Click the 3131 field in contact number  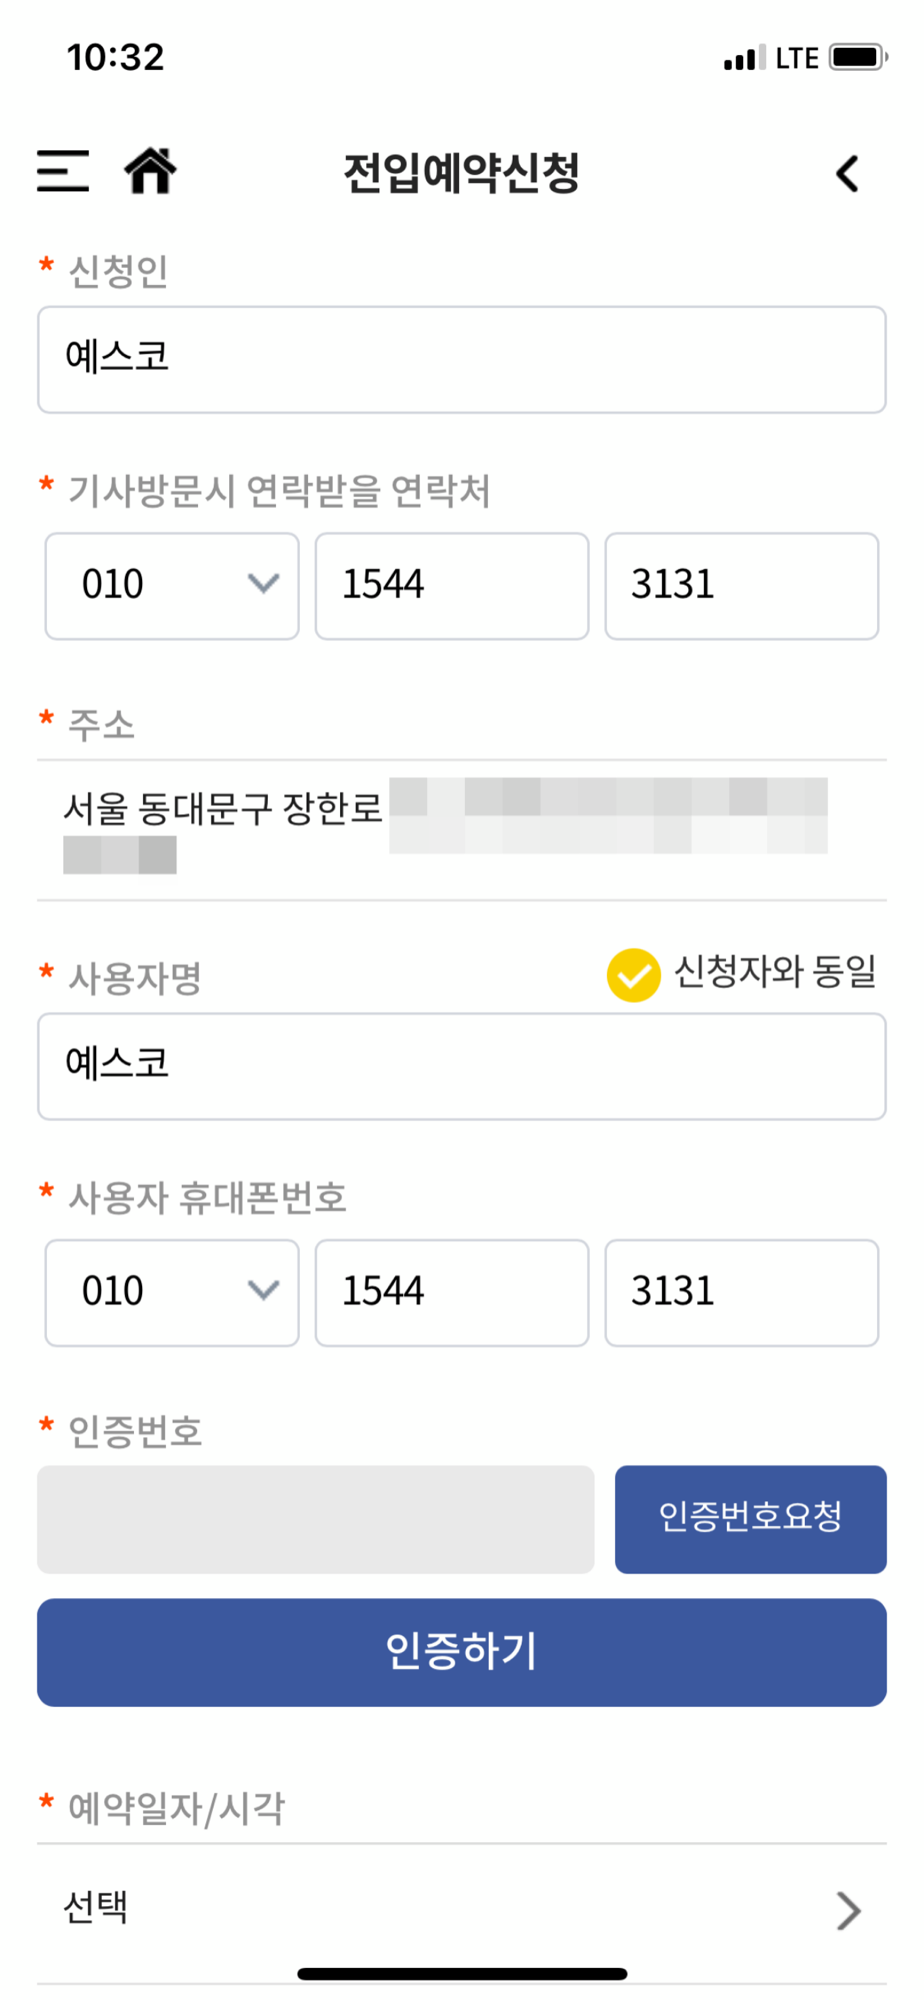(x=742, y=586)
